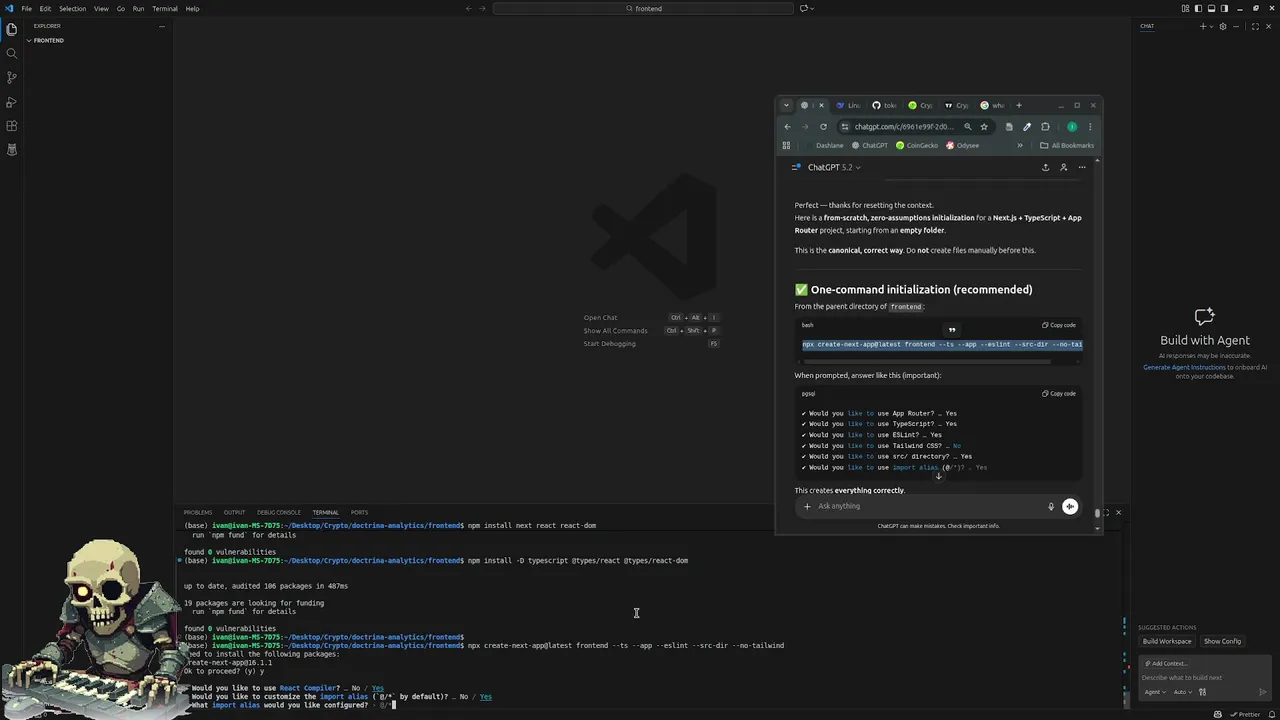Viewport: 1280px width, 720px height.
Task: Open CoinGecko bookmark
Action: 917,145
